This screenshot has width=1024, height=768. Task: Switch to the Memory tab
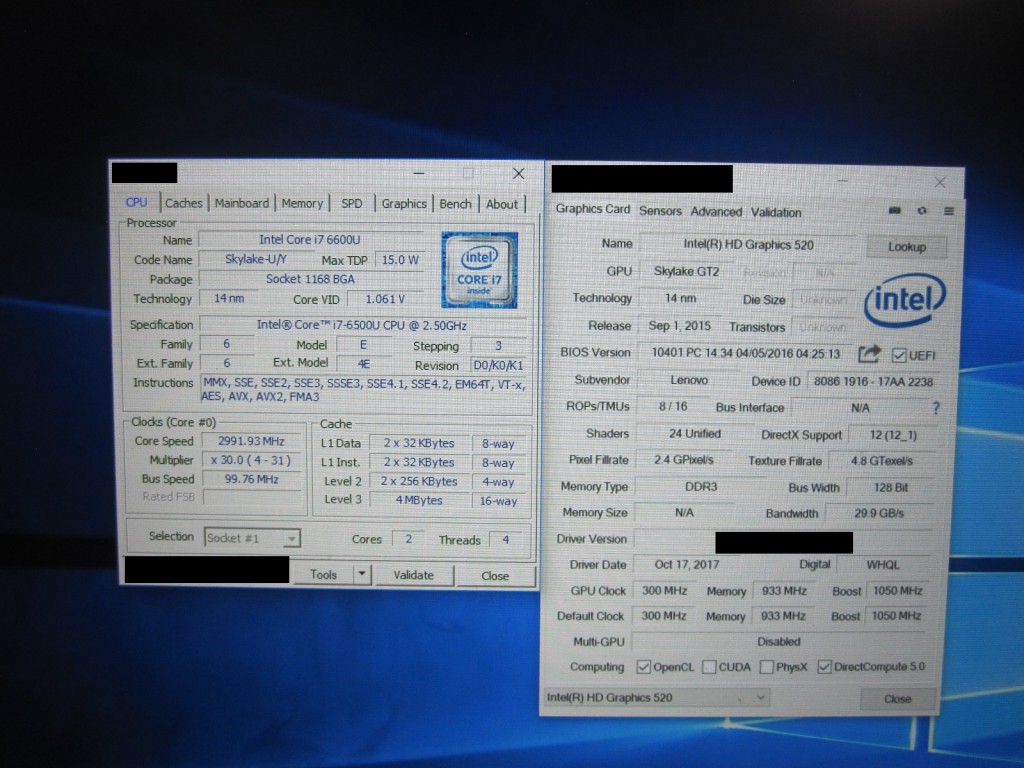302,204
